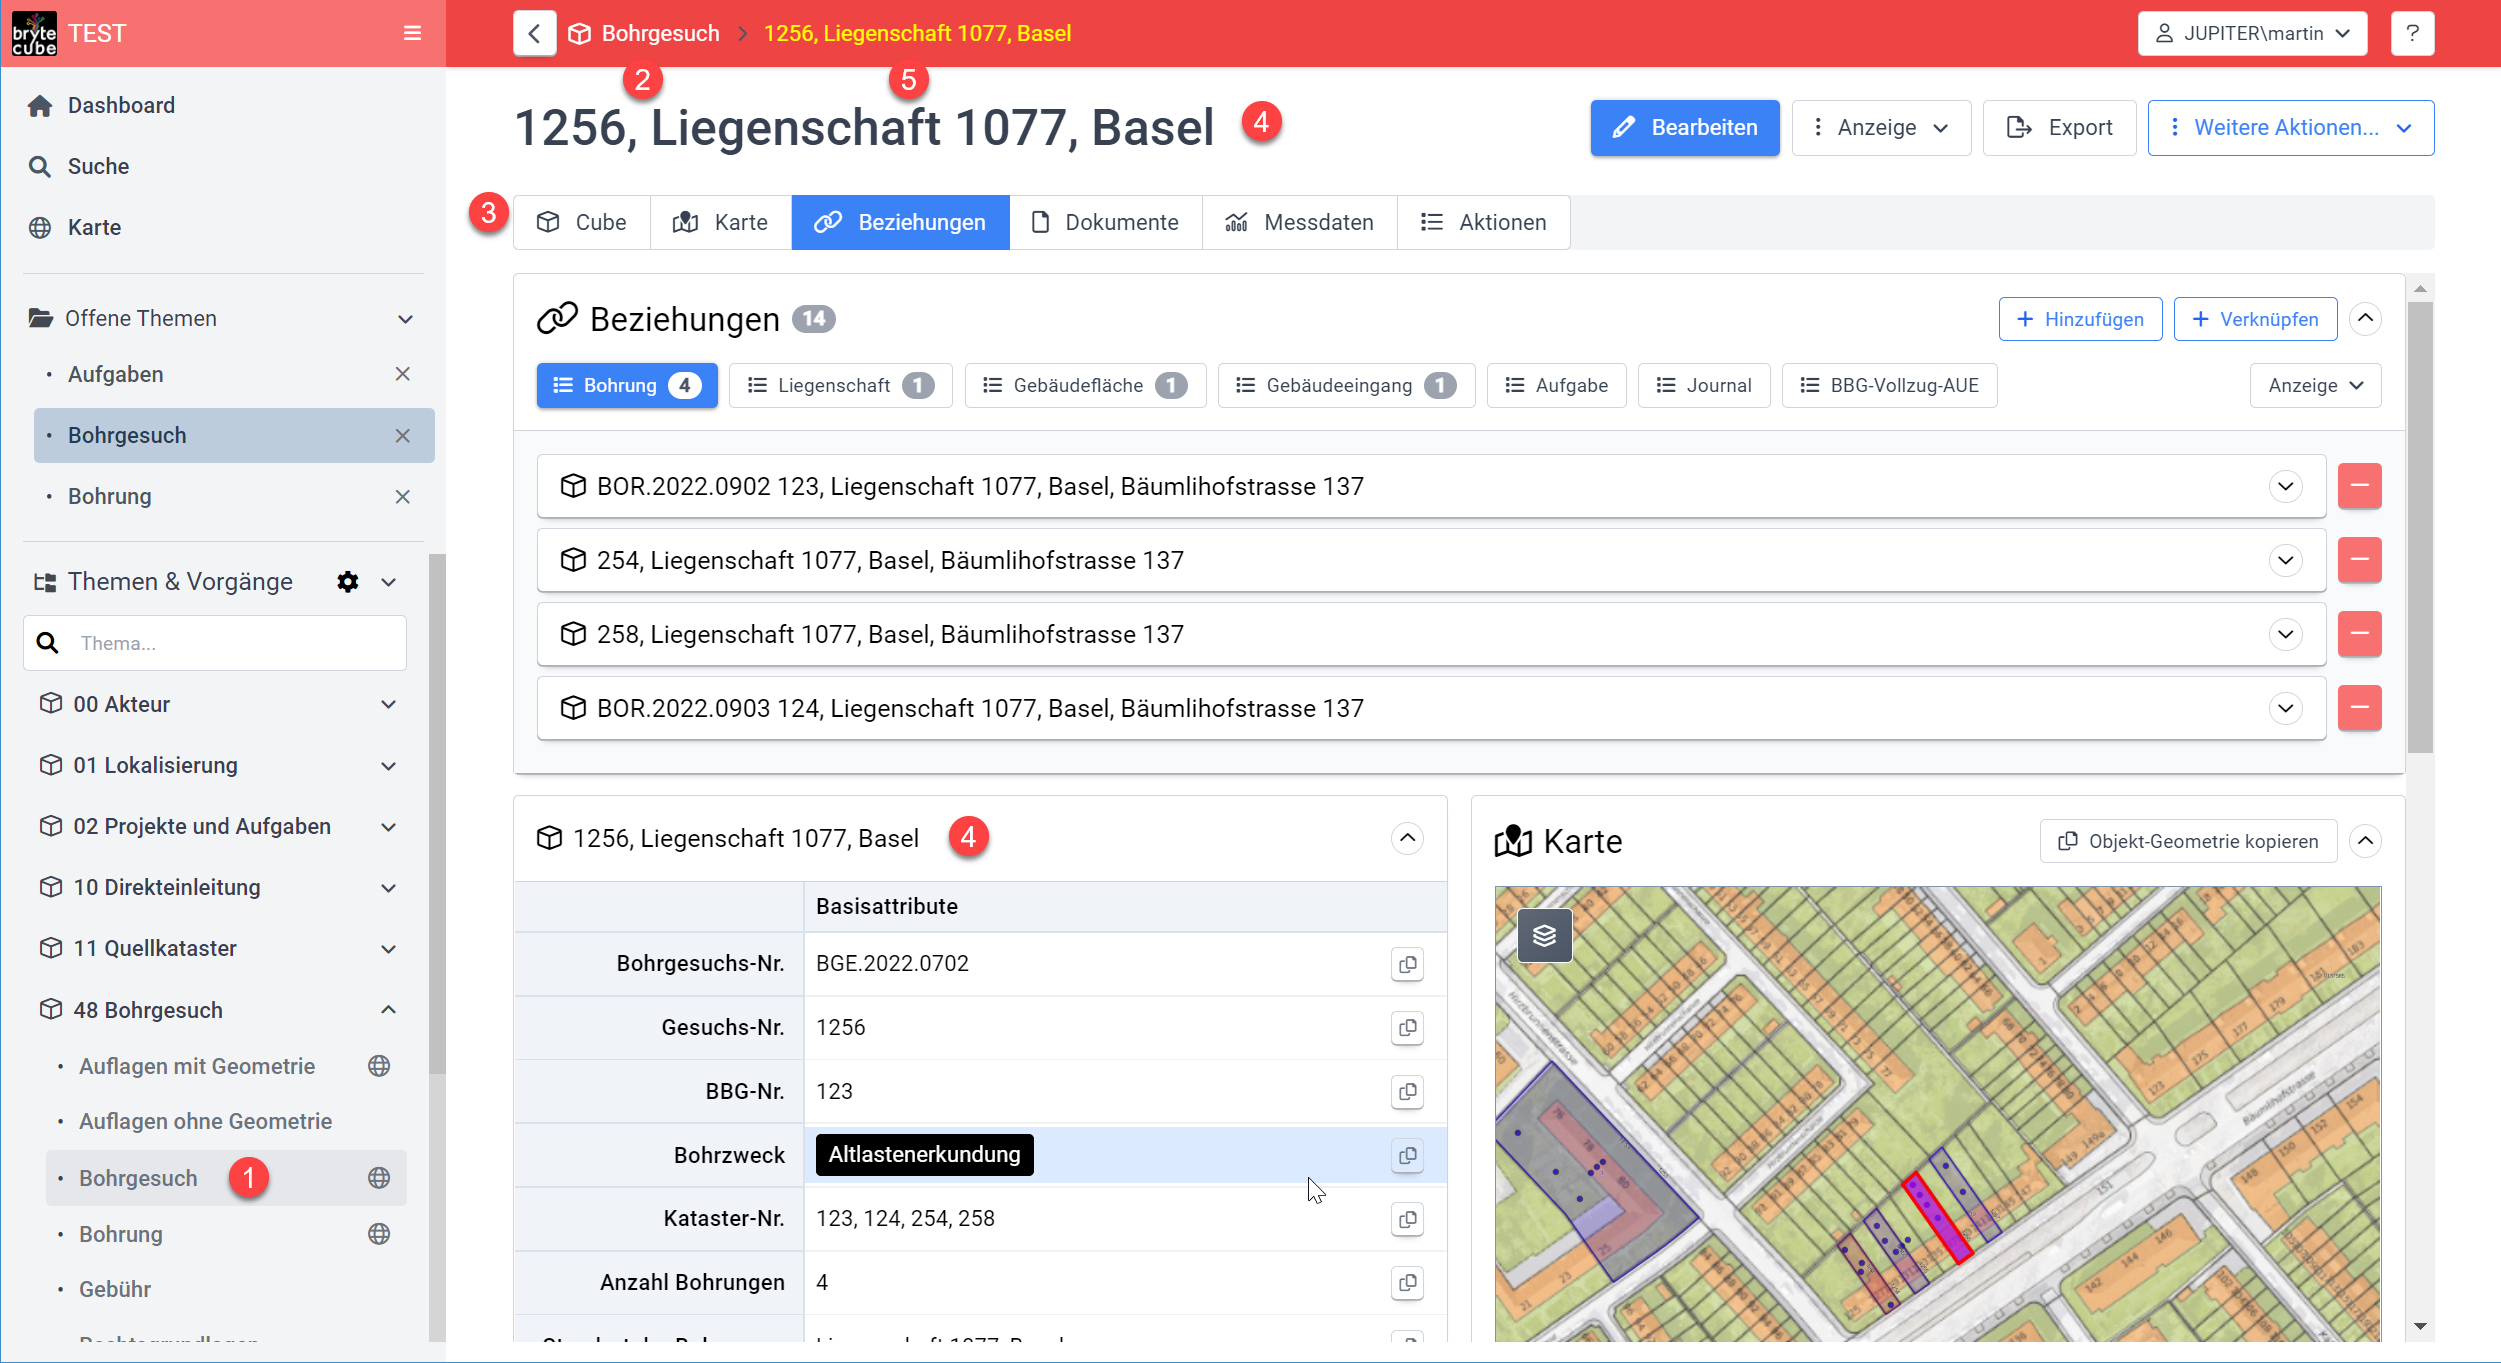This screenshot has width=2501, height=1363.
Task: Open the JUPITER\martin user dropdown
Action: pos(2252,33)
